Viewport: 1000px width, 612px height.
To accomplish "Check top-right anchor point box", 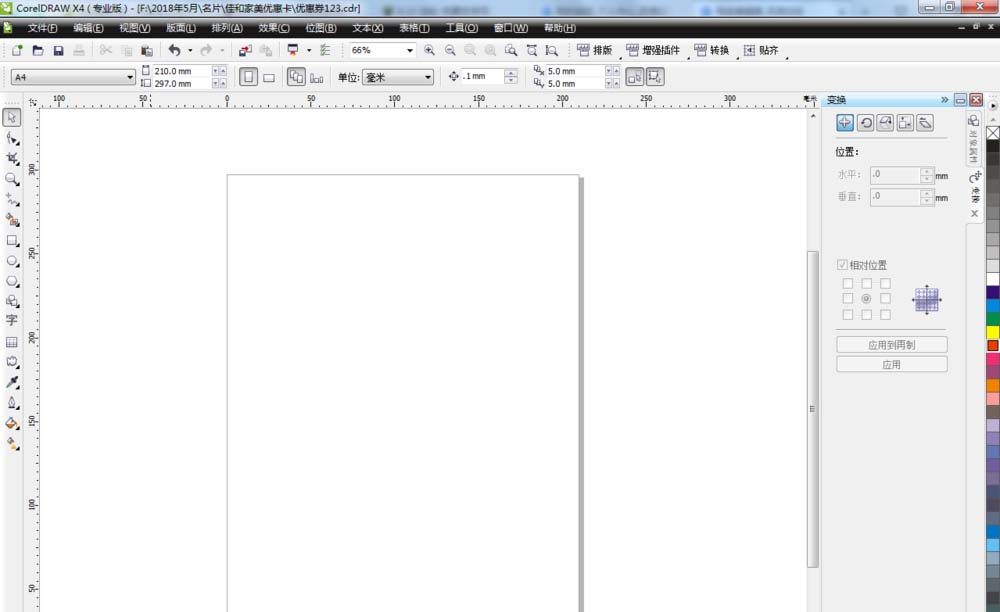I will (885, 283).
